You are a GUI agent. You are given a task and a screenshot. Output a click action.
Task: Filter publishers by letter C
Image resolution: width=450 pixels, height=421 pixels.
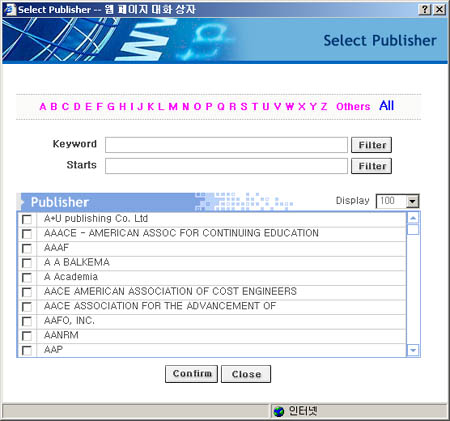point(65,107)
